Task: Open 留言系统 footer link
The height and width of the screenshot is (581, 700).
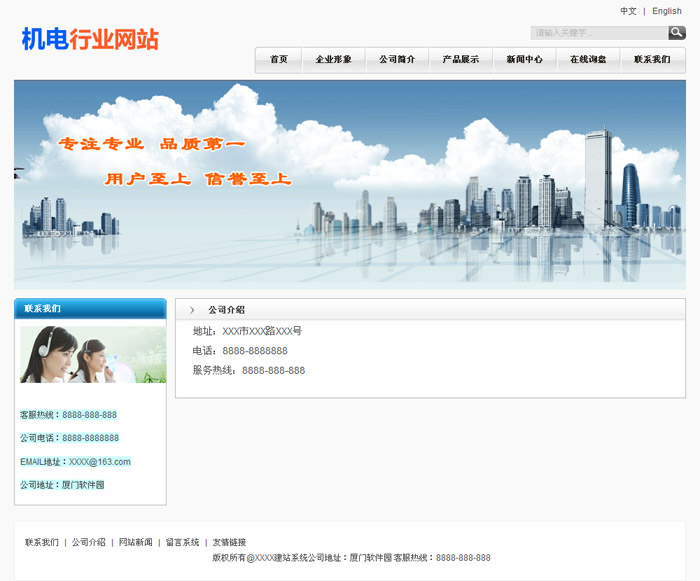Action: pos(182,542)
